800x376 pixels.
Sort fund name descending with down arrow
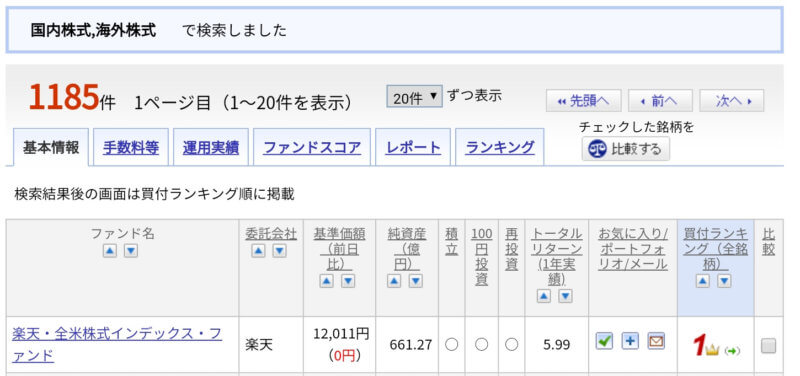tap(131, 251)
